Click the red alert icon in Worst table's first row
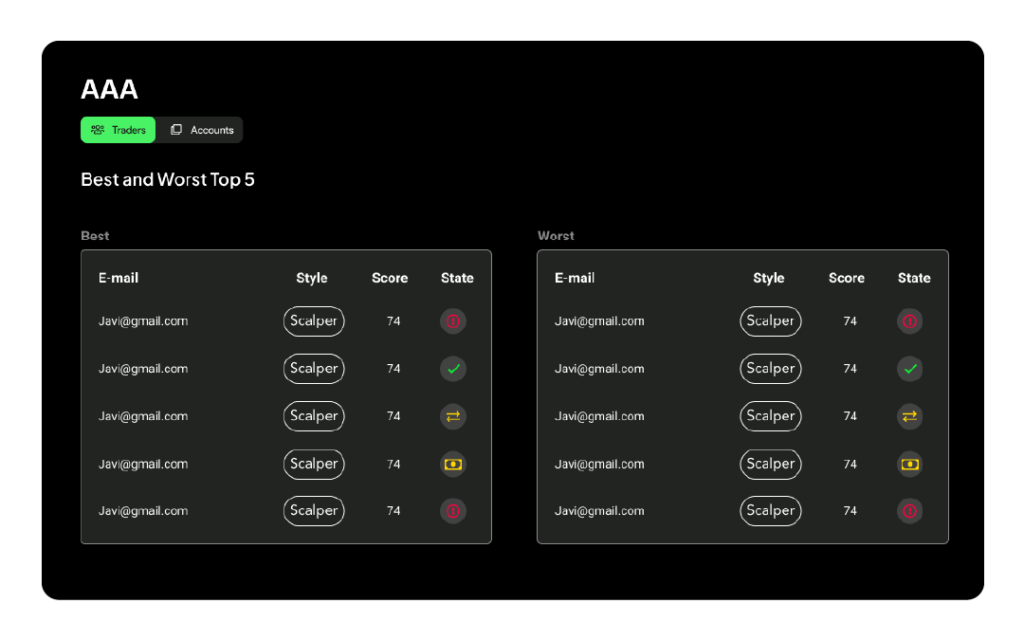Screen dimensions: 1024x640 click(x=910, y=321)
